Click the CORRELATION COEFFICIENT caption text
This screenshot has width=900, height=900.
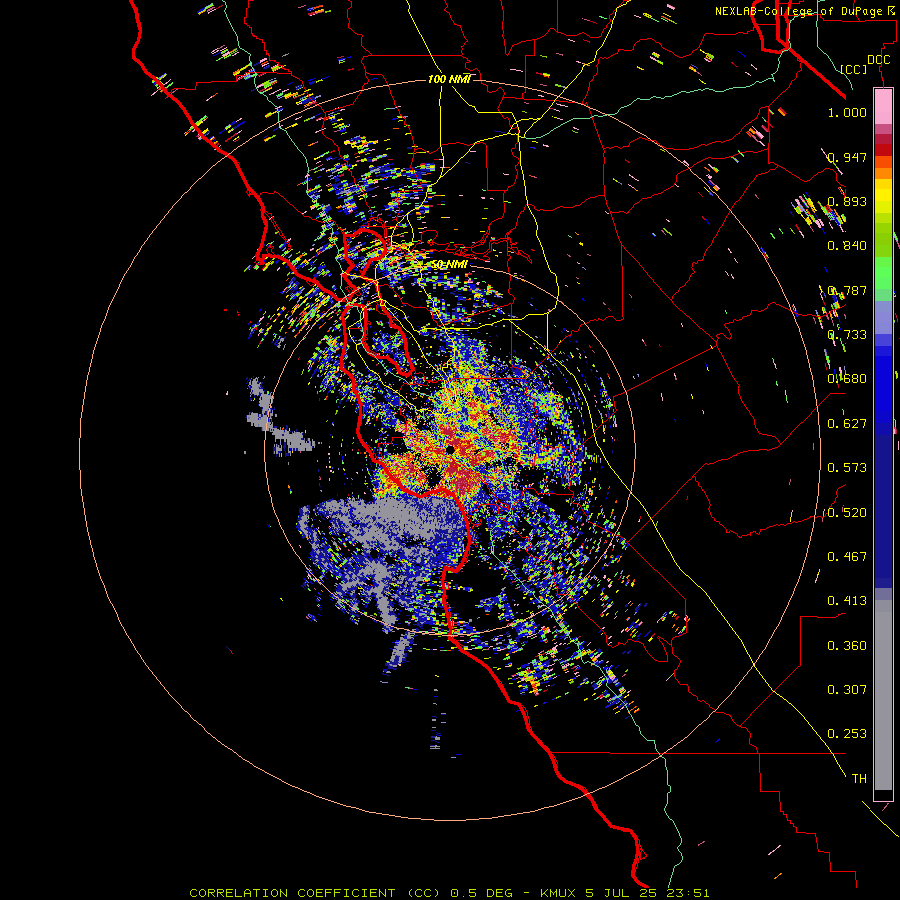[292, 893]
